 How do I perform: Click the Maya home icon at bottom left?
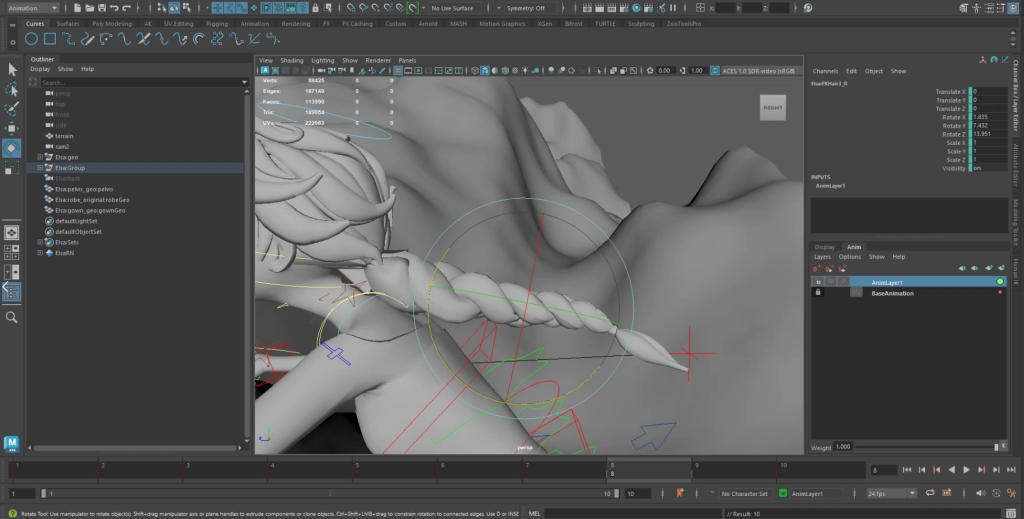point(11,443)
